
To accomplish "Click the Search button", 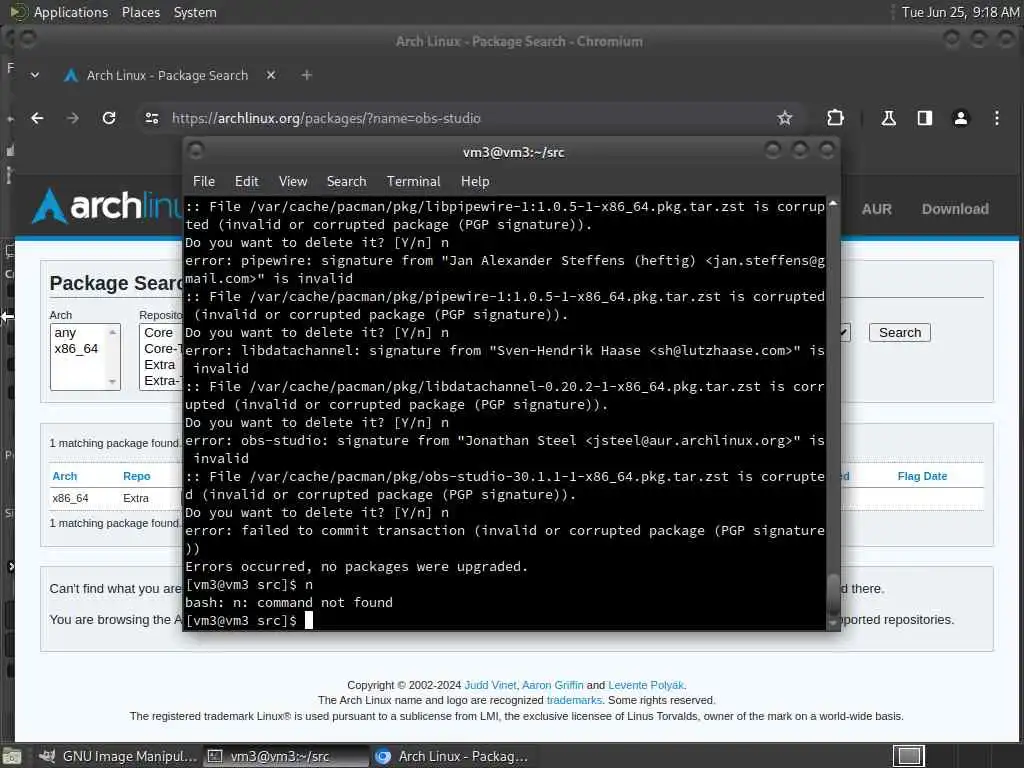I will tap(899, 332).
